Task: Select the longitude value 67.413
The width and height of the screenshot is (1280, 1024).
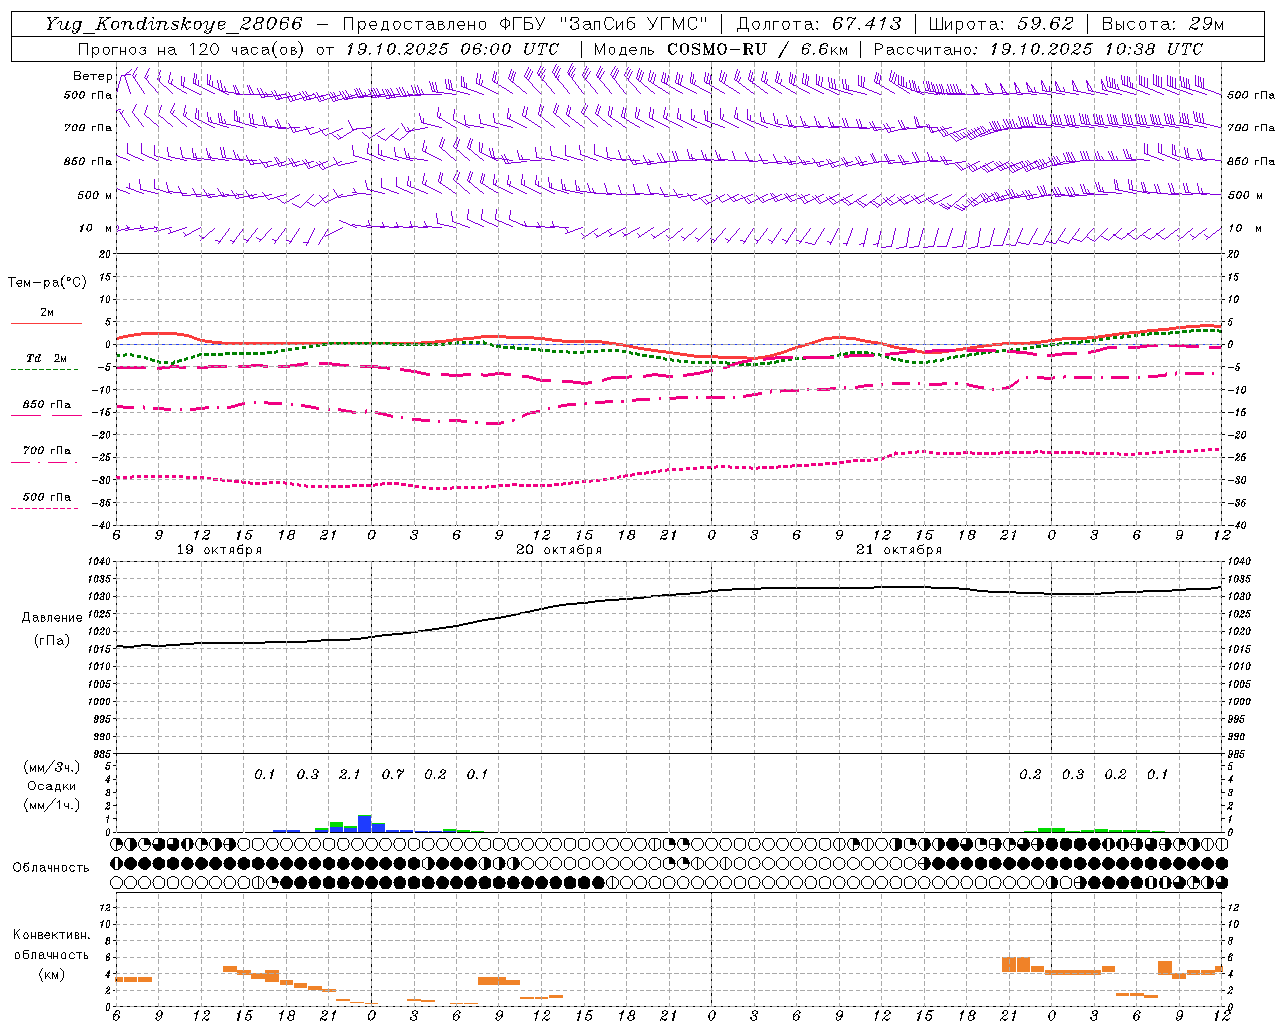Action: (x=867, y=24)
